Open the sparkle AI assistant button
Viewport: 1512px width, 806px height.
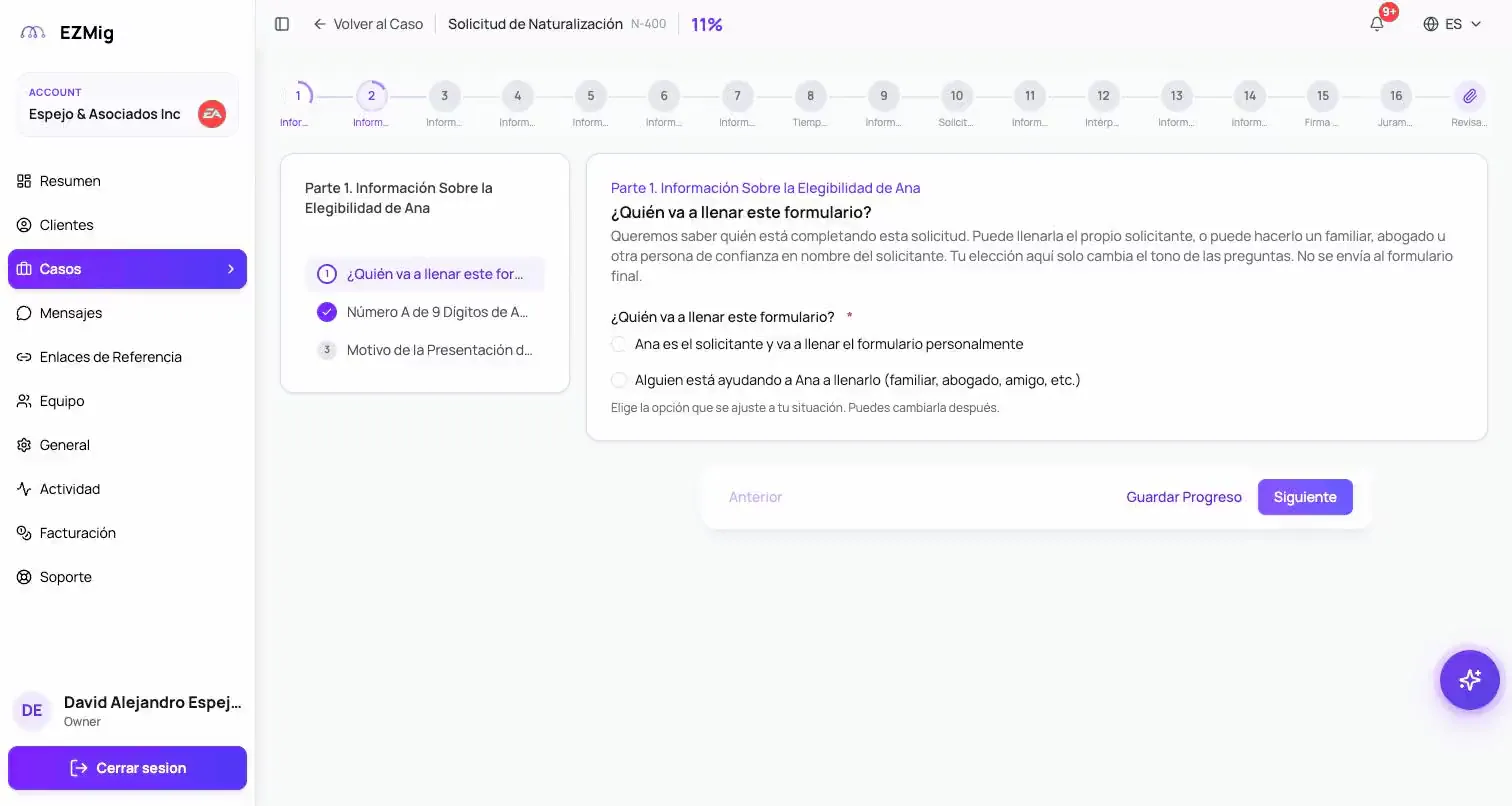tap(1469, 680)
